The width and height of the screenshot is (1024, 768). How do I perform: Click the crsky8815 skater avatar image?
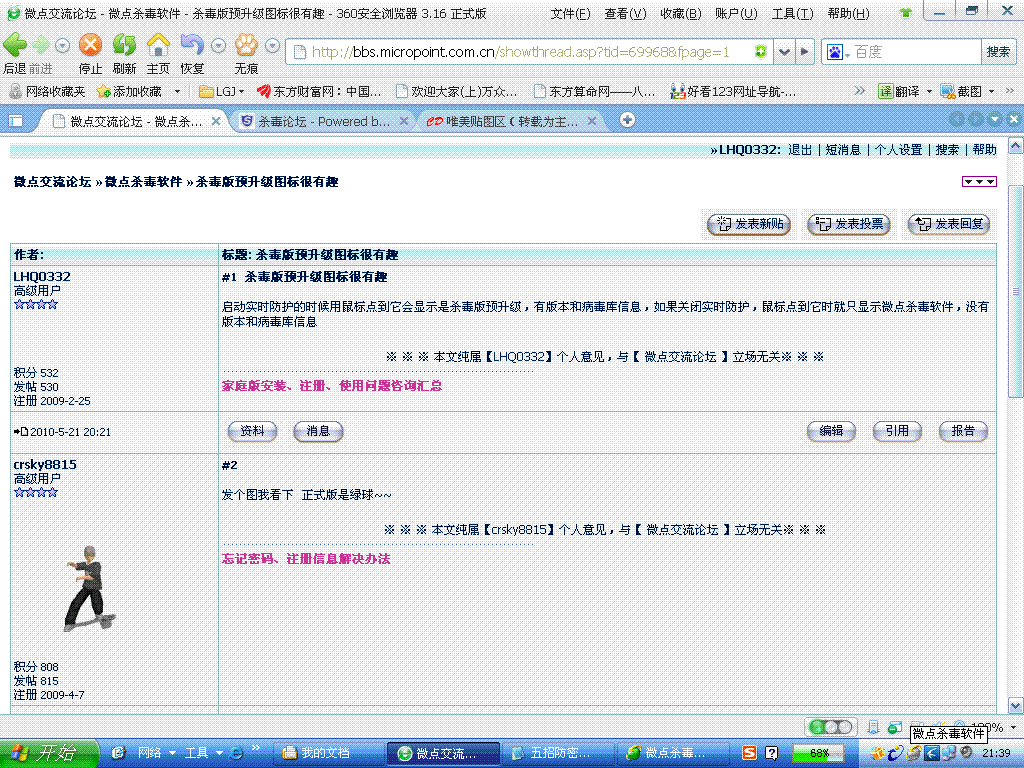click(x=89, y=588)
